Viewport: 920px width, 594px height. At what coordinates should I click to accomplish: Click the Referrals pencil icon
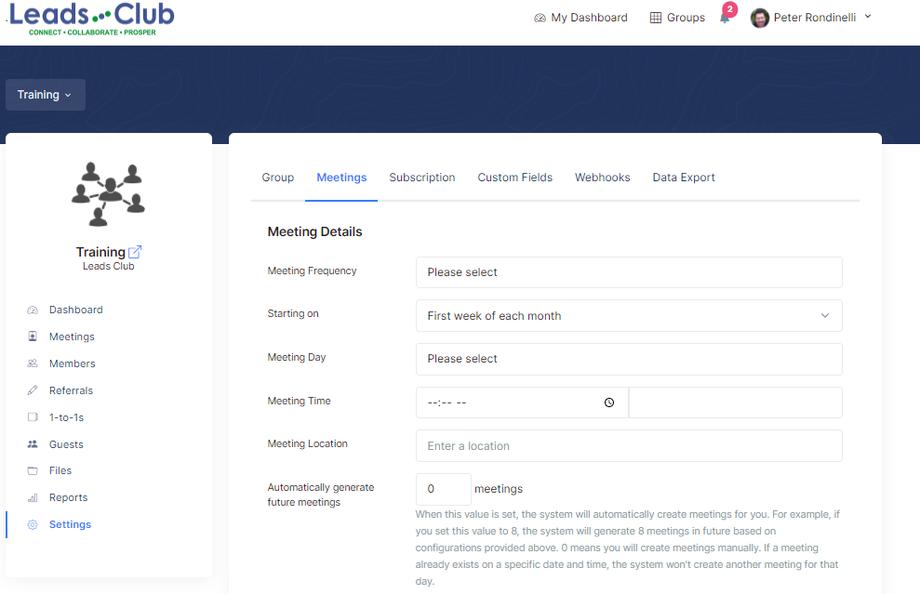tap(33, 390)
